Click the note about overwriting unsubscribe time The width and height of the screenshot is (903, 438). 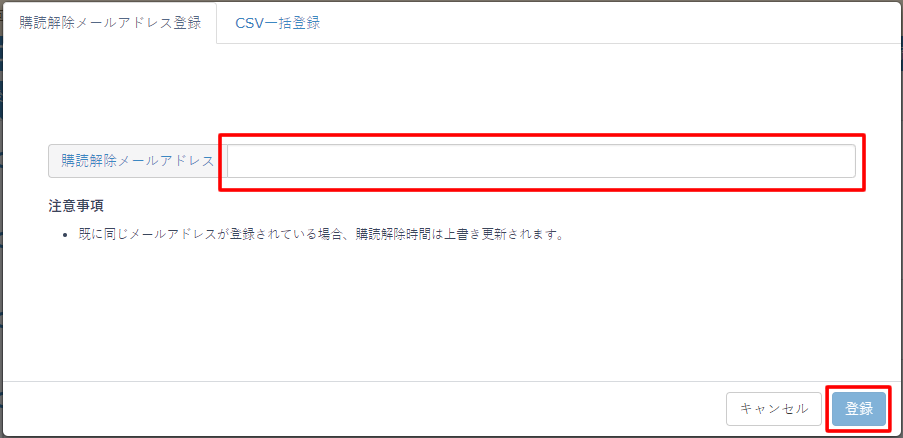coord(320,235)
